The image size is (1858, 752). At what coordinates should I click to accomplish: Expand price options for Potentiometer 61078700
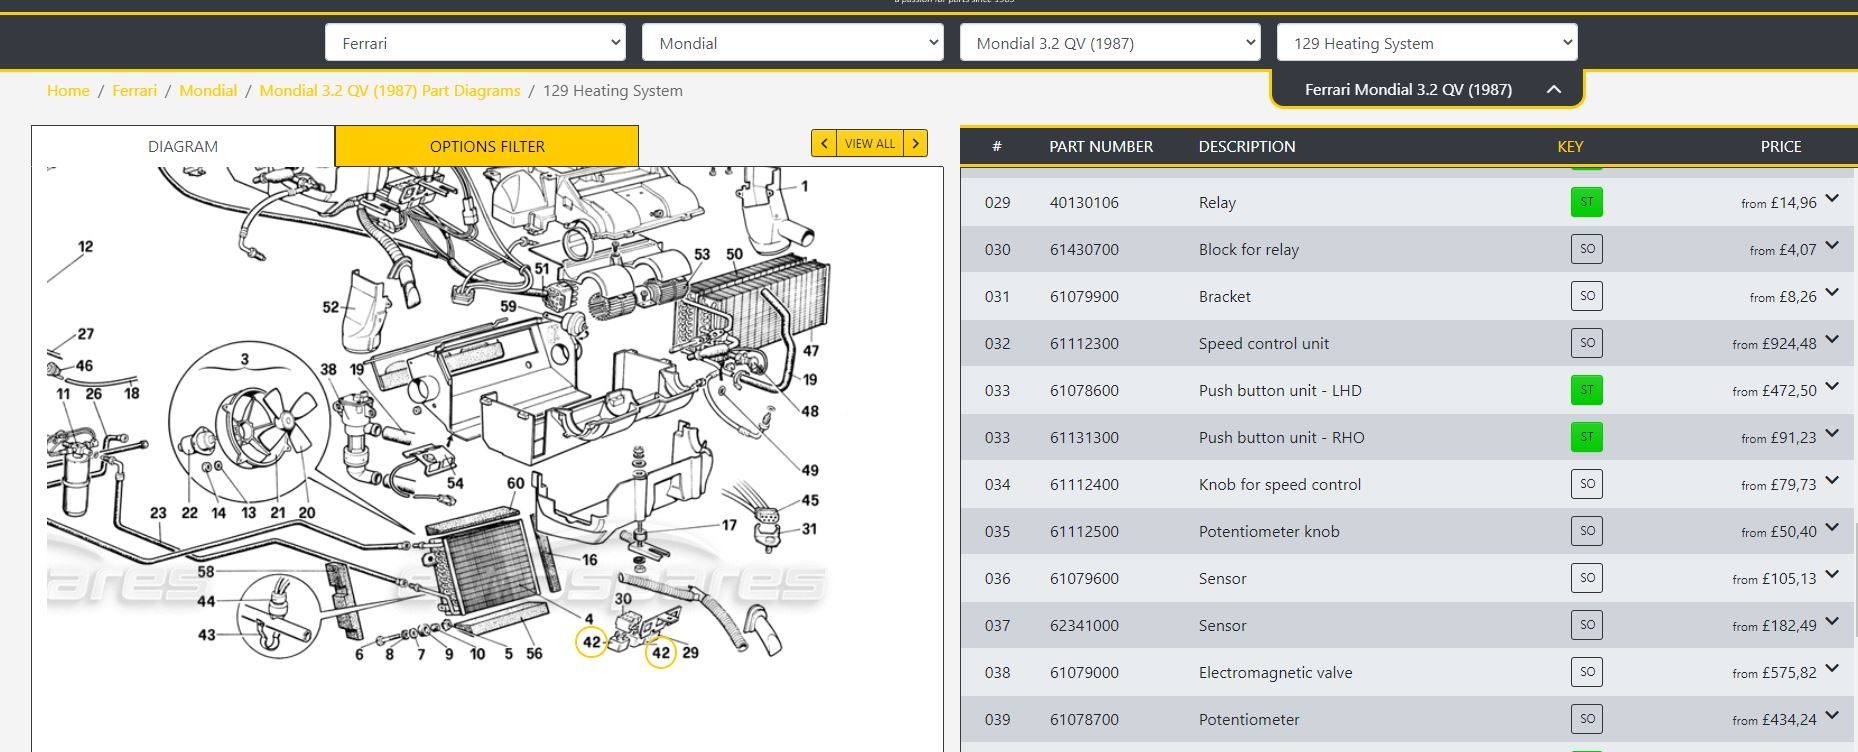(1831, 716)
